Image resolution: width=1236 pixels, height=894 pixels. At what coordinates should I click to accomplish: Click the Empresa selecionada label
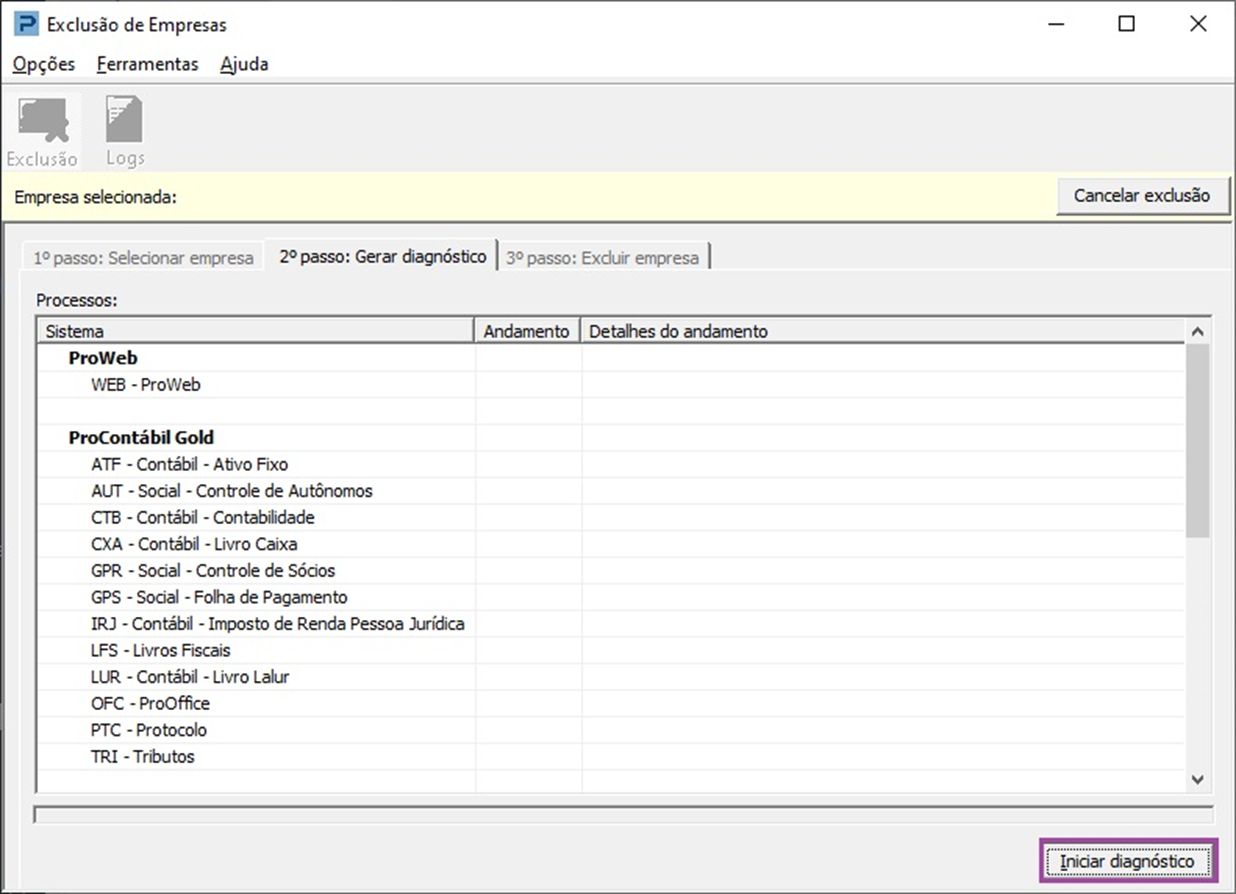95,197
